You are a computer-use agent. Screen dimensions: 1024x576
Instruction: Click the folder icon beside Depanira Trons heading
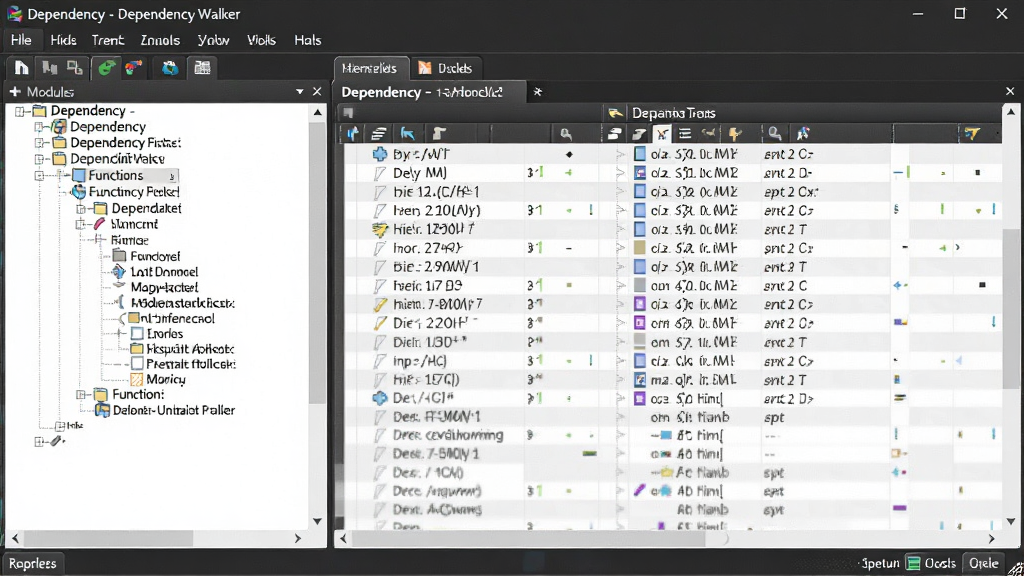coord(615,113)
